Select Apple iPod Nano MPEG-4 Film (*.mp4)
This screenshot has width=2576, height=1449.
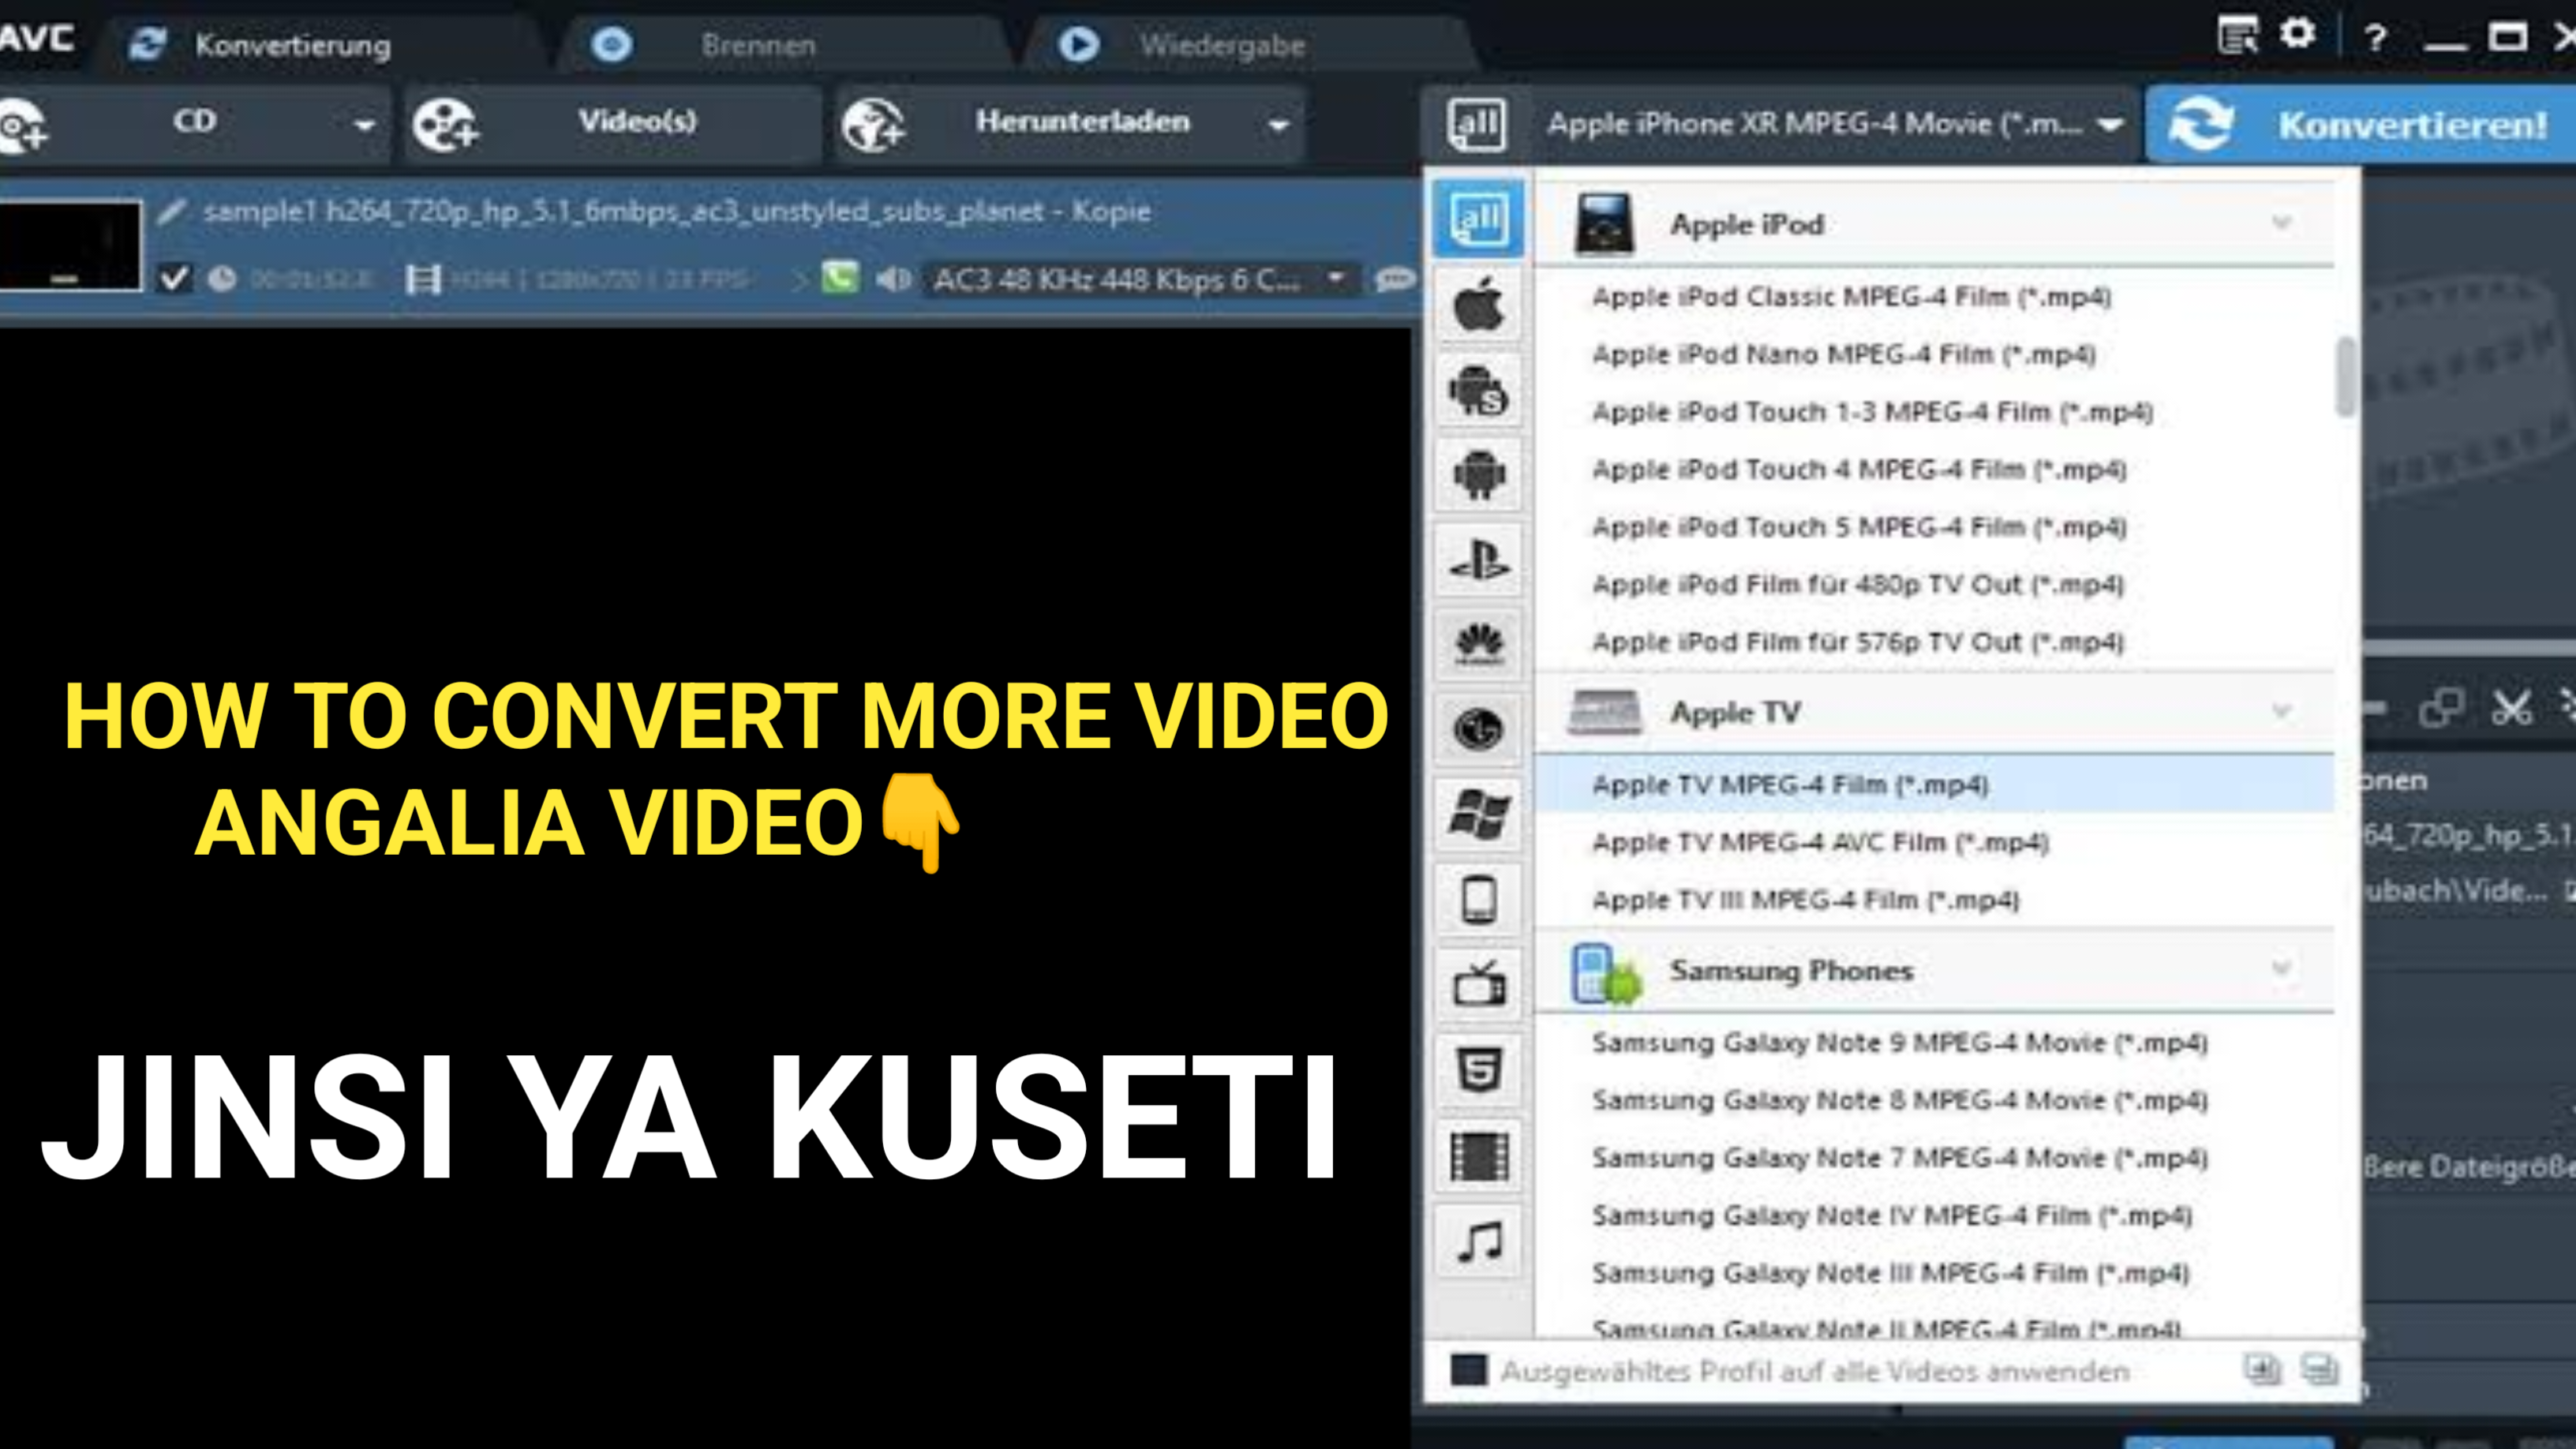1934,354
